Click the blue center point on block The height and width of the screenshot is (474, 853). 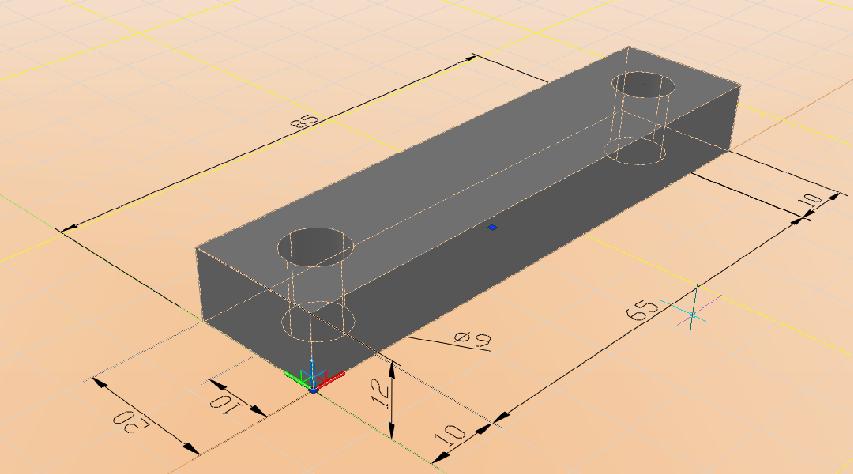pyautogui.click(x=492, y=228)
